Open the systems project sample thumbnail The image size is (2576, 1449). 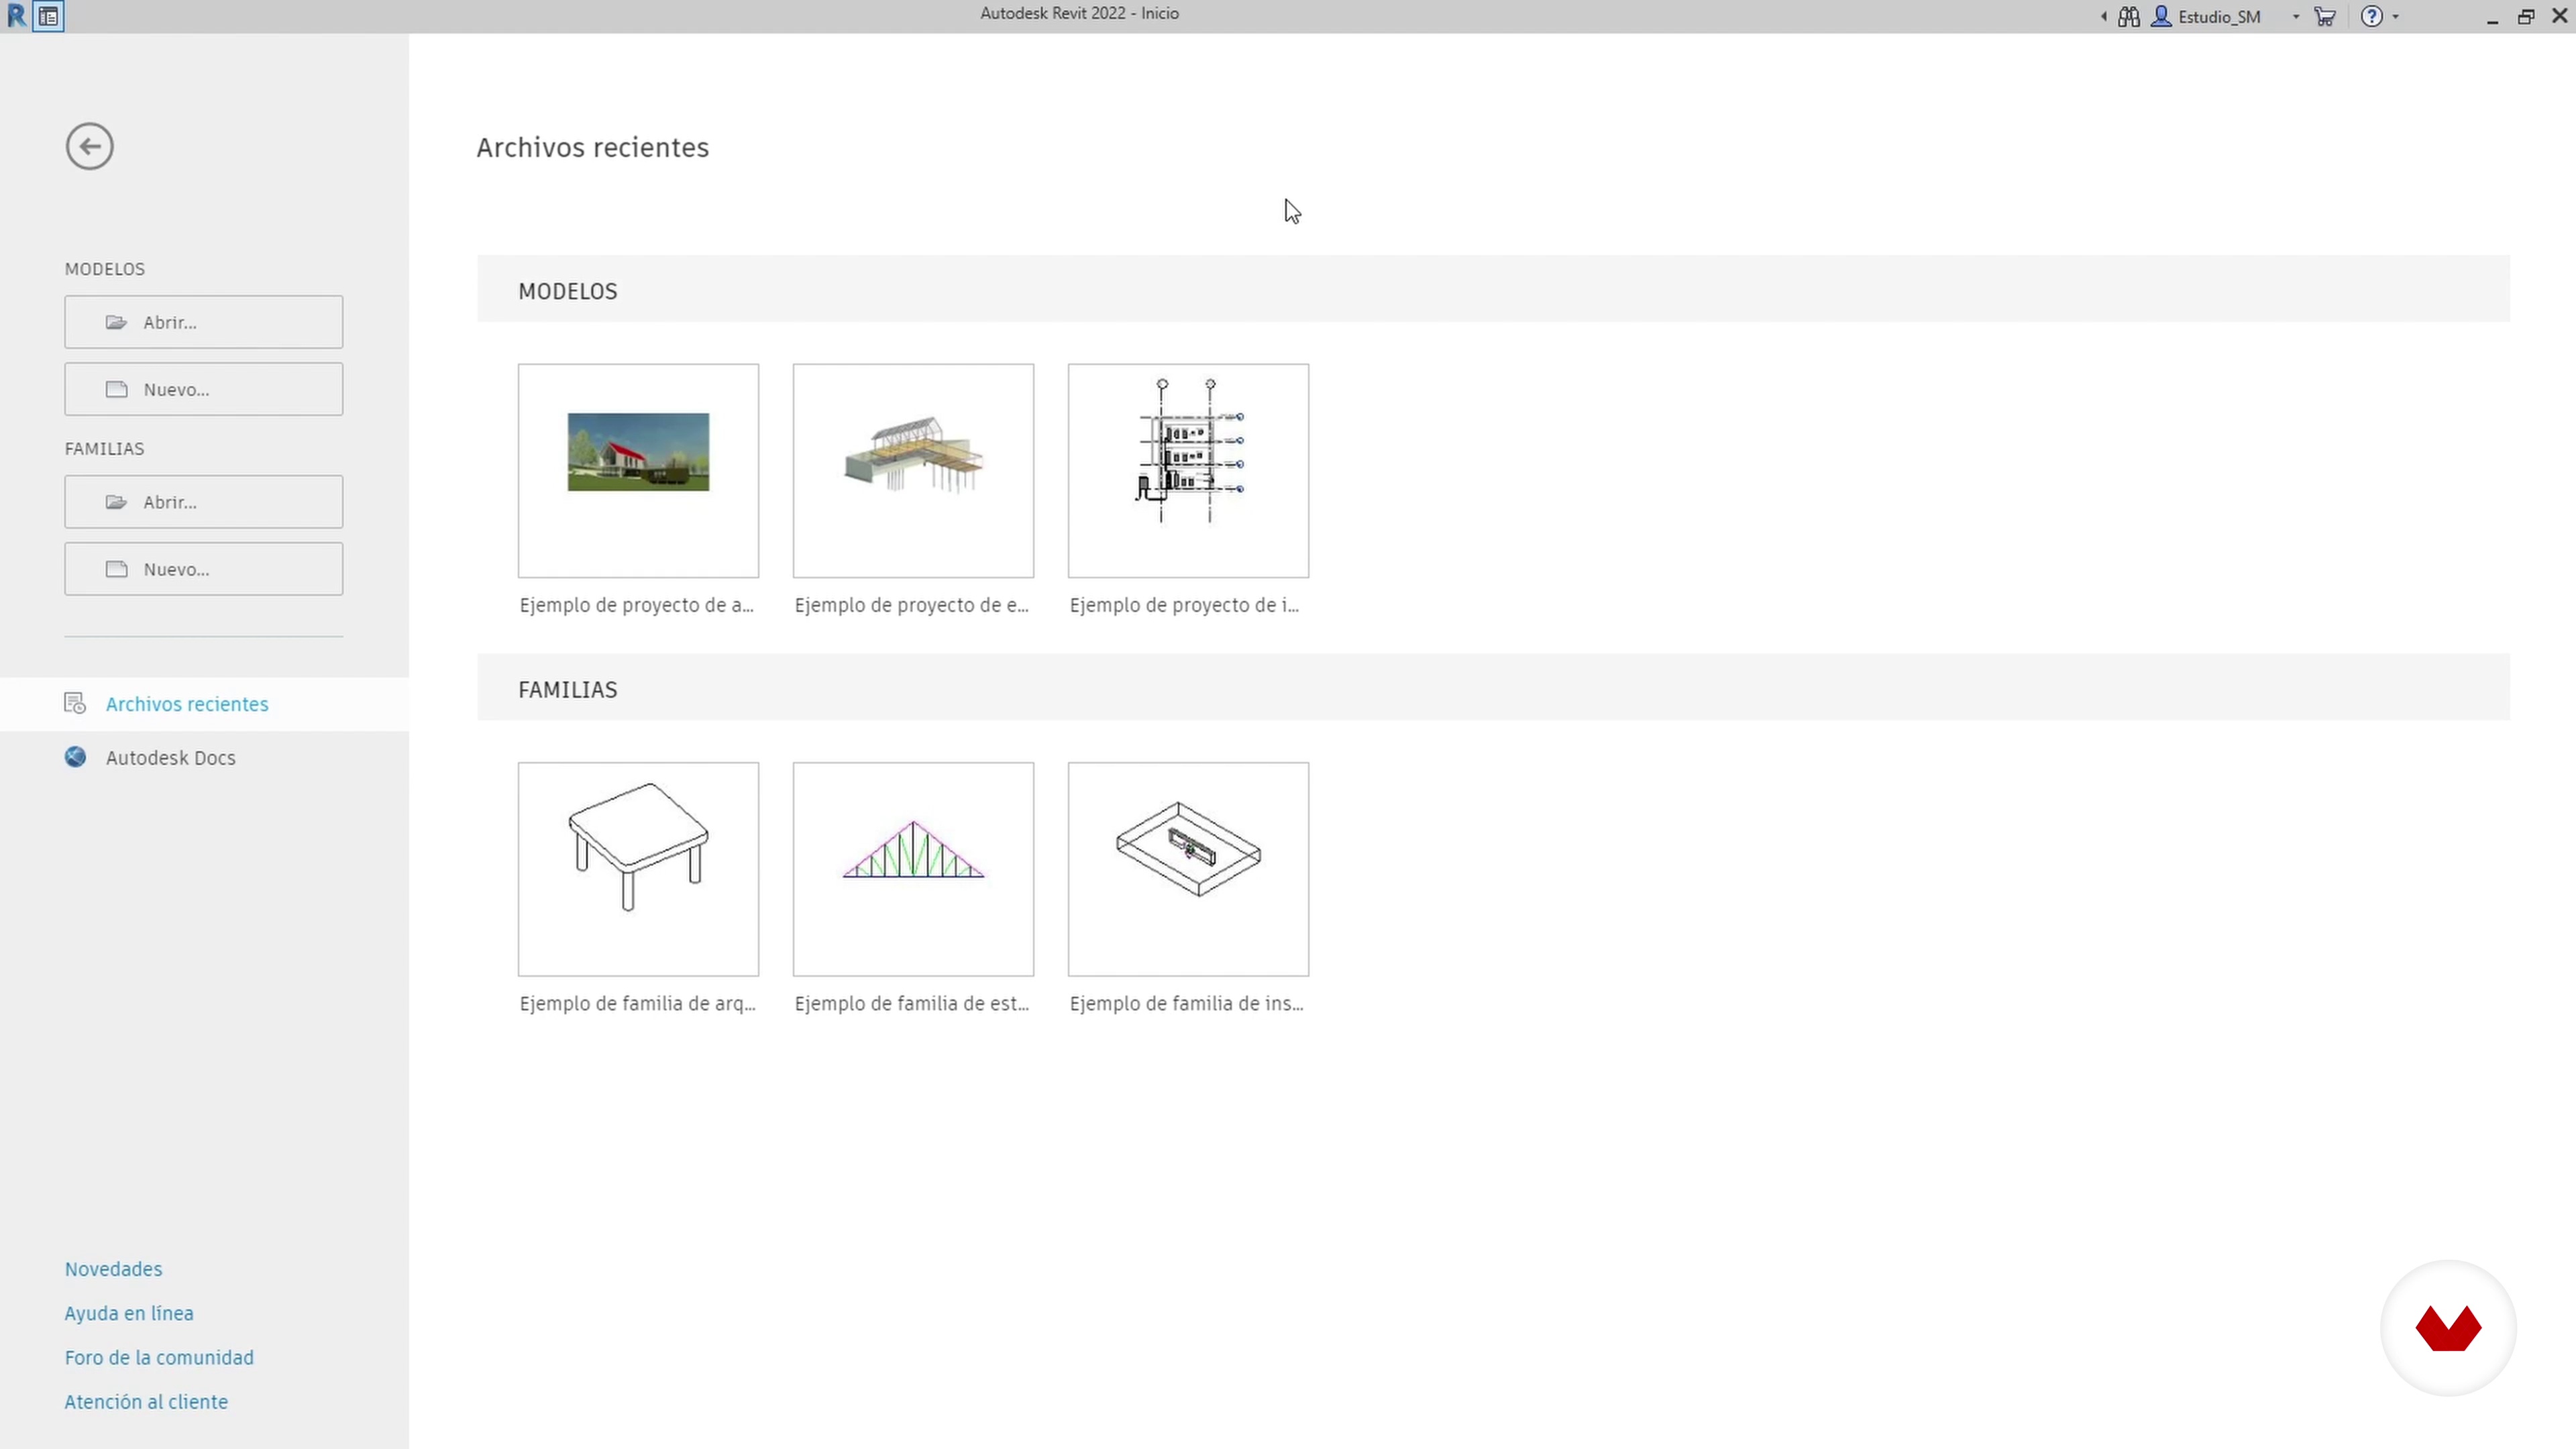coord(1188,471)
